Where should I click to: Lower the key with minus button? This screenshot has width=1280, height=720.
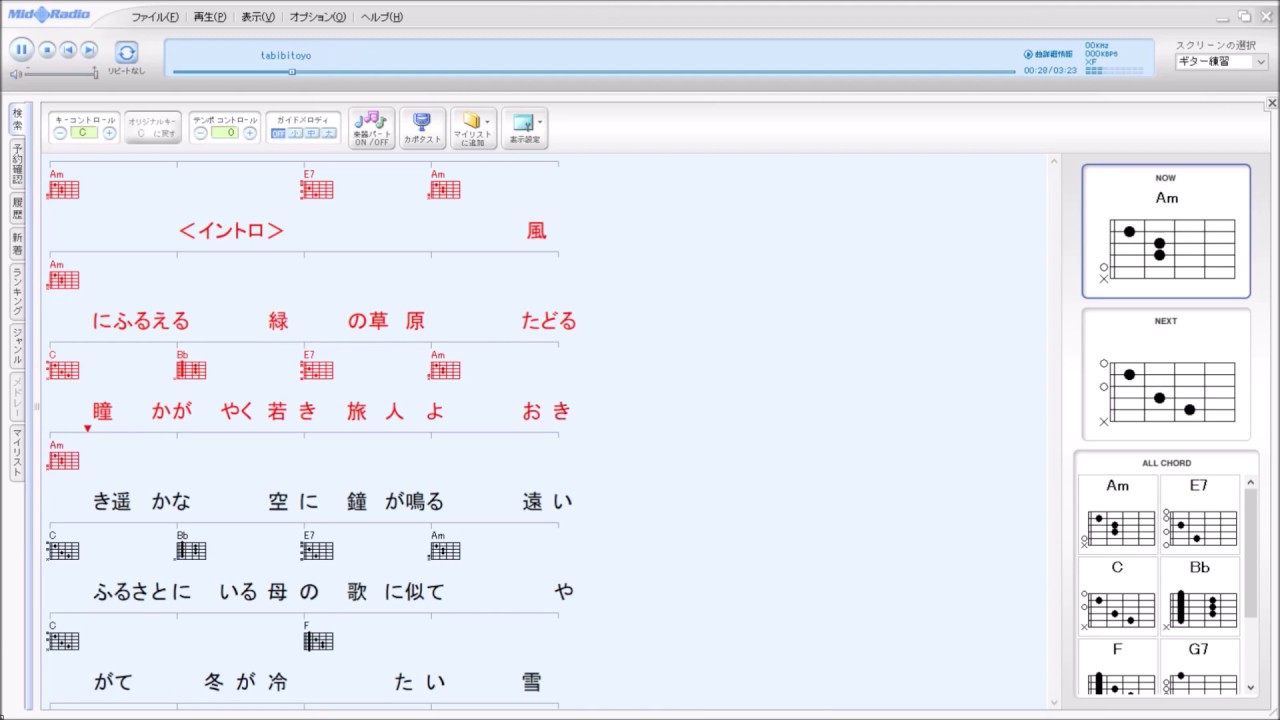pos(60,133)
